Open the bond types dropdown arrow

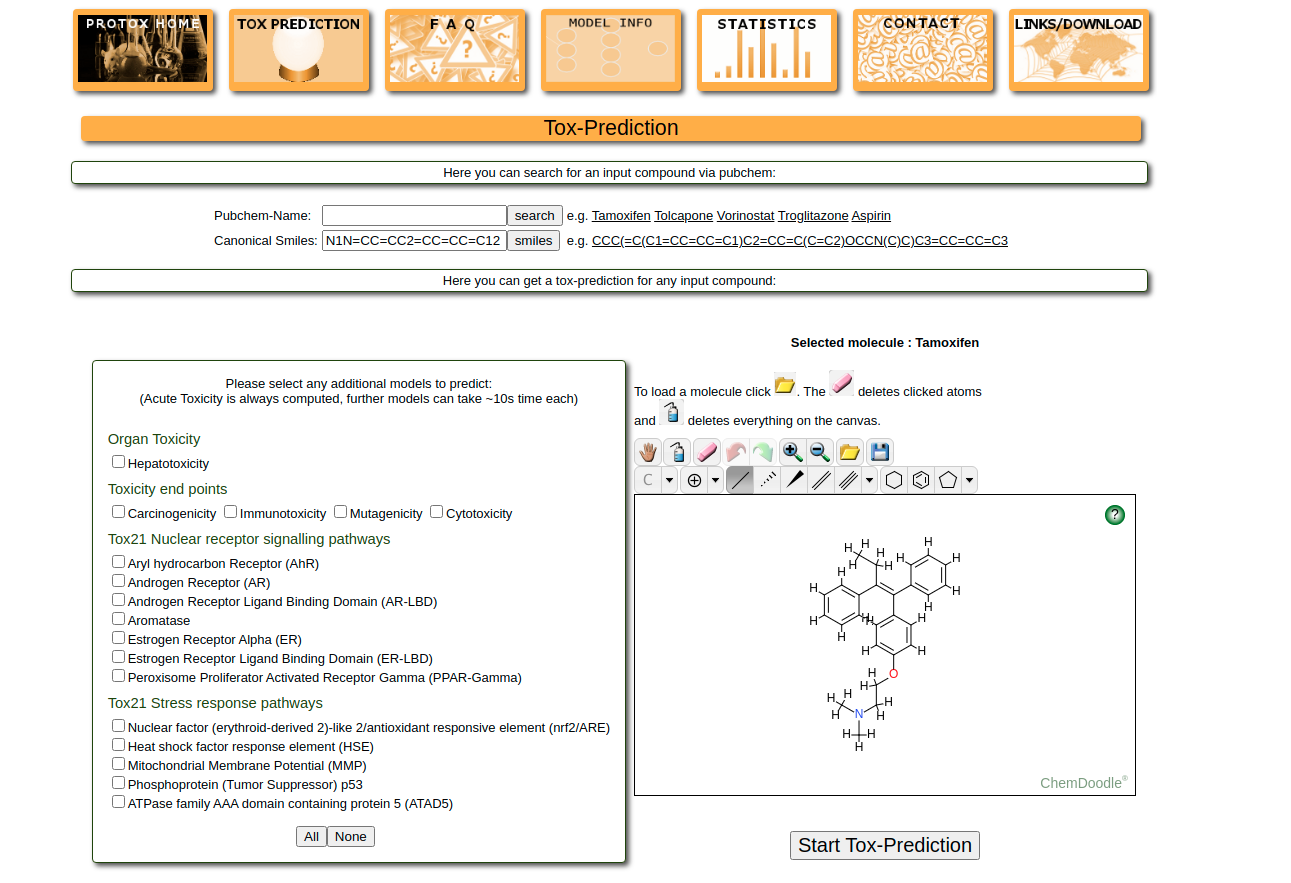[869, 480]
